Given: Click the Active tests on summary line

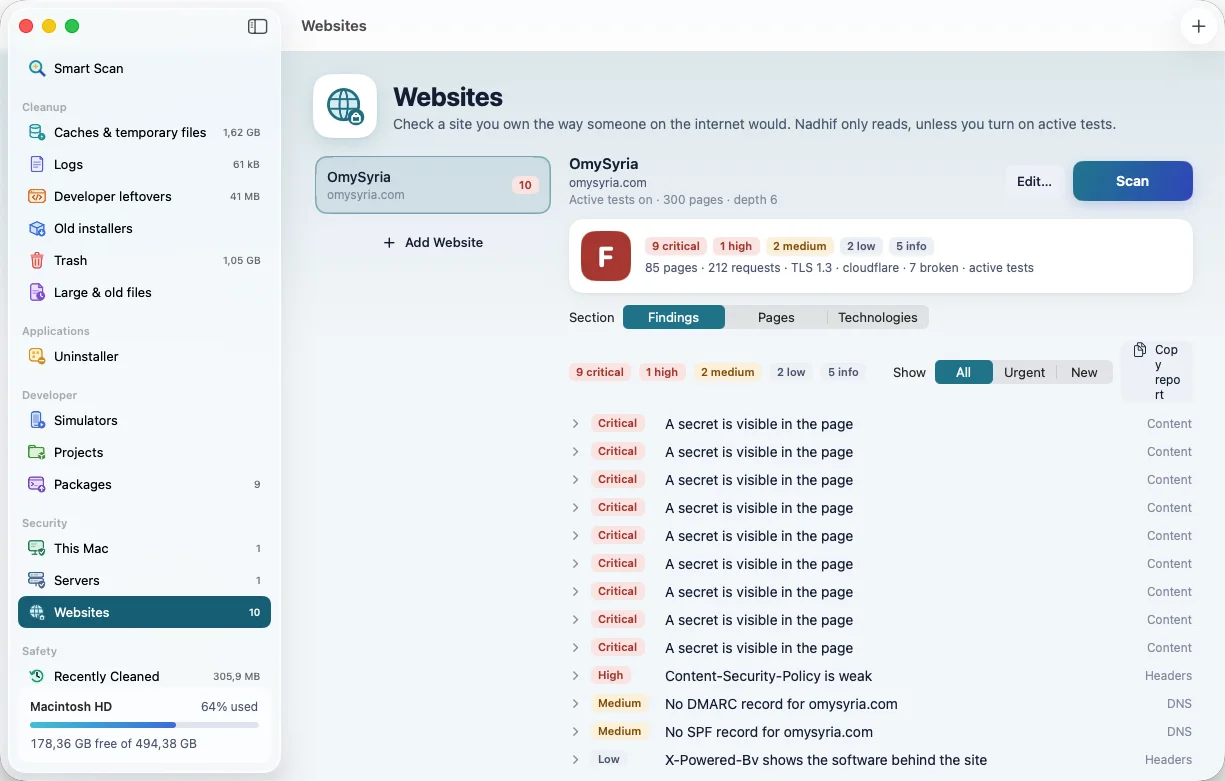Looking at the screenshot, I should 673,200.
